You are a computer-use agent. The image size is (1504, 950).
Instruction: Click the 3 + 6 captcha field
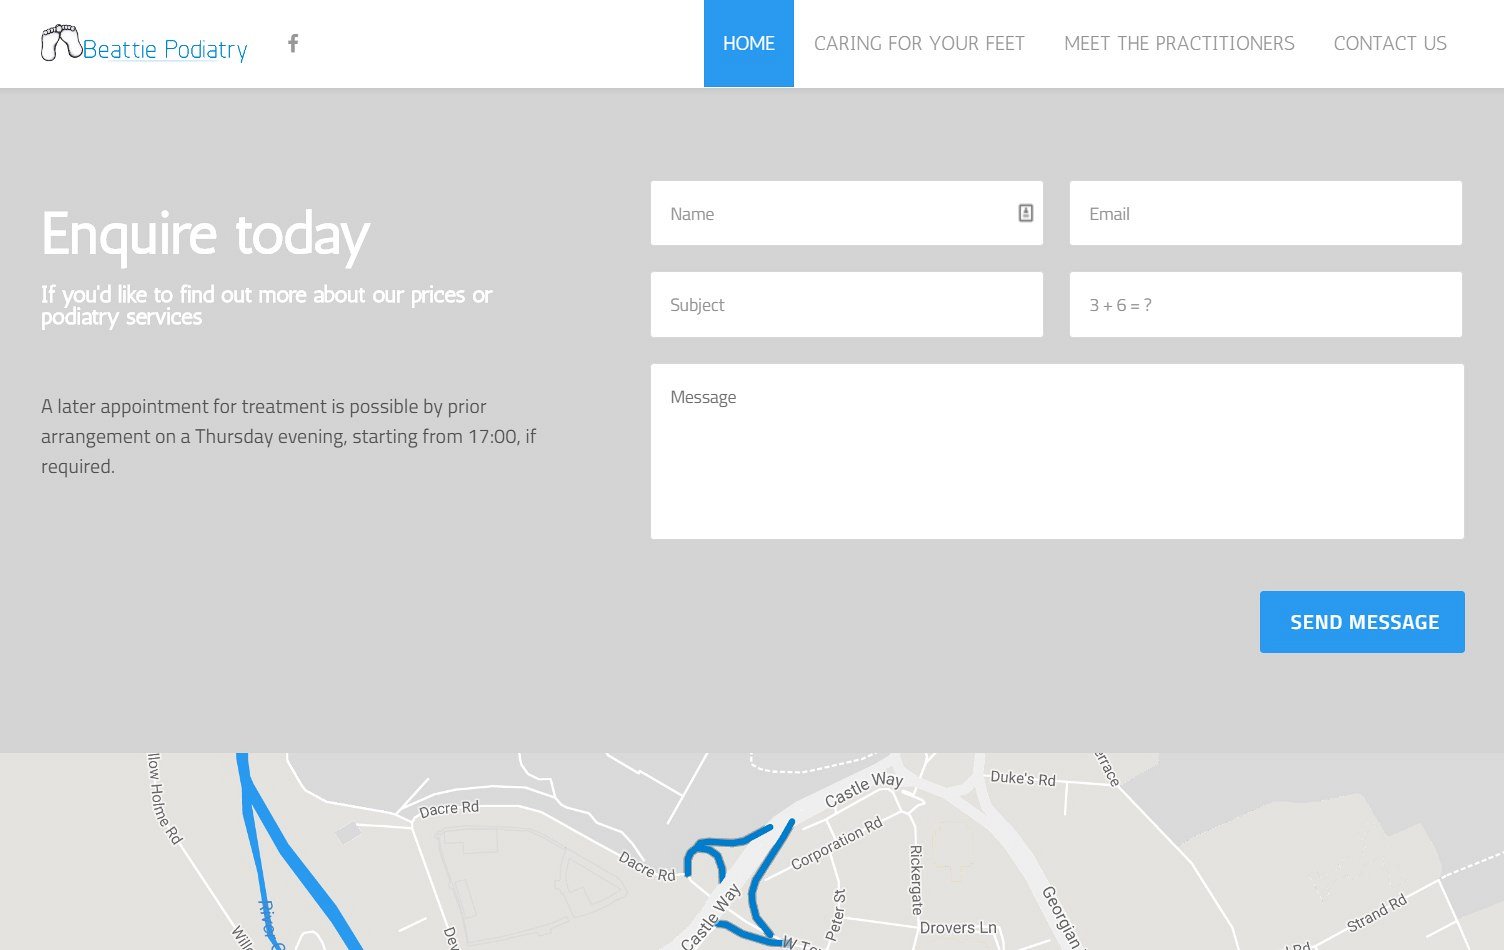[1265, 305]
